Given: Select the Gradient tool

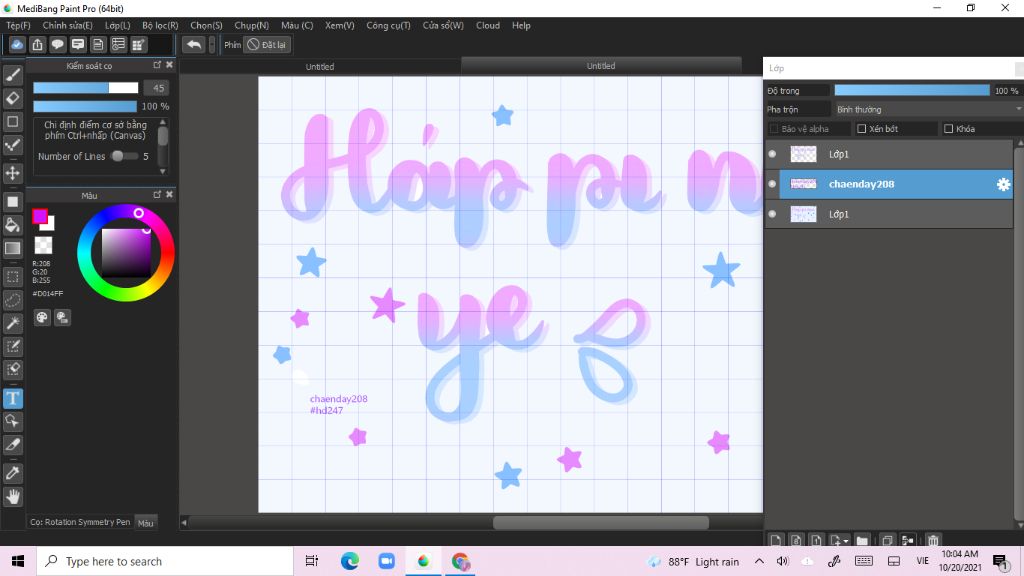Looking at the screenshot, I should (12, 248).
